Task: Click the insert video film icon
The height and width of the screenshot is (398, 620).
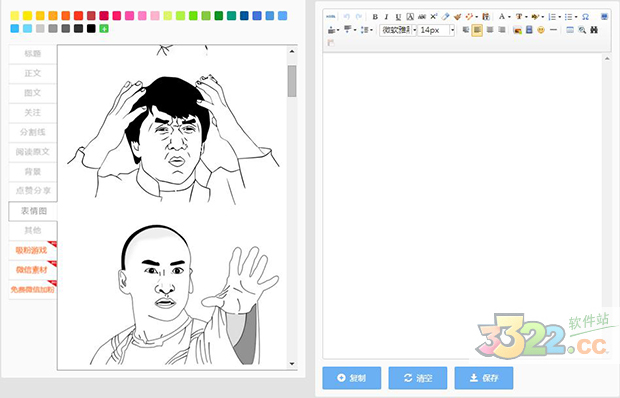Action: pos(529,30)
